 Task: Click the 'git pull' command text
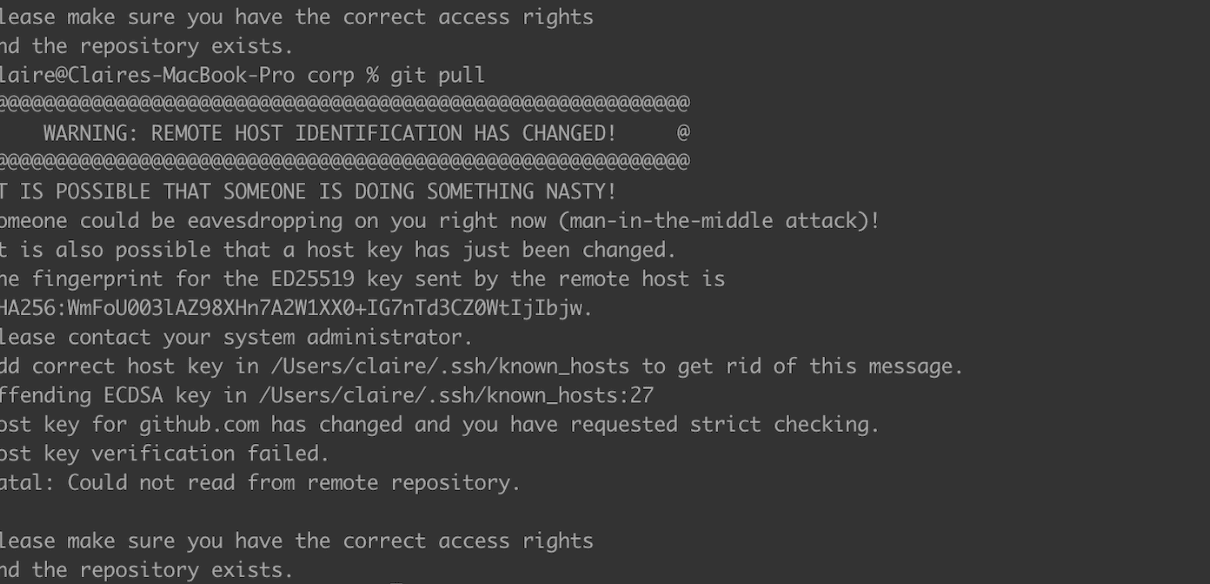437,75
